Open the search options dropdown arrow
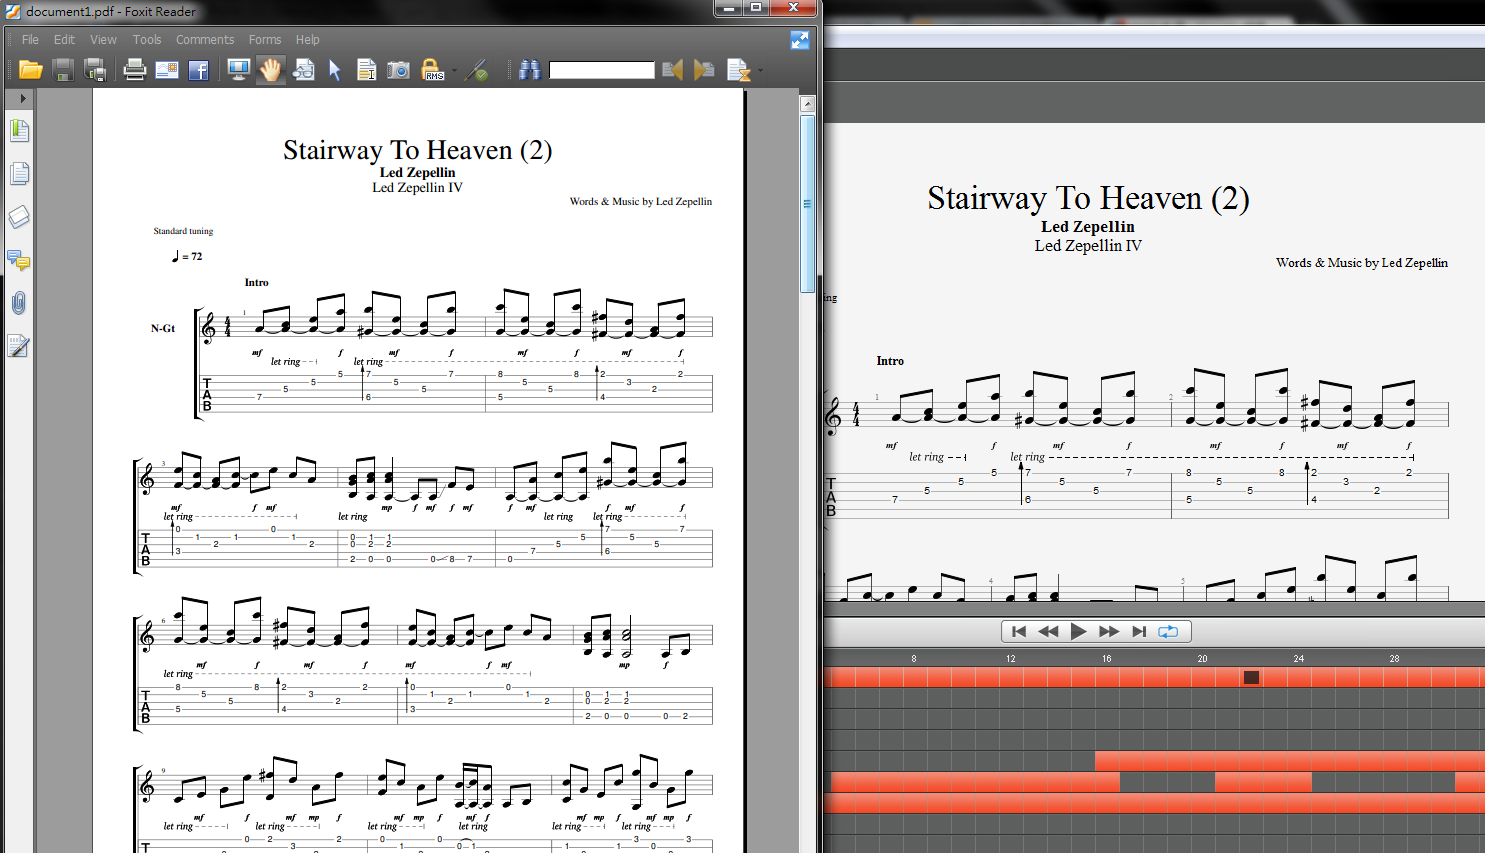 [760, 71]
